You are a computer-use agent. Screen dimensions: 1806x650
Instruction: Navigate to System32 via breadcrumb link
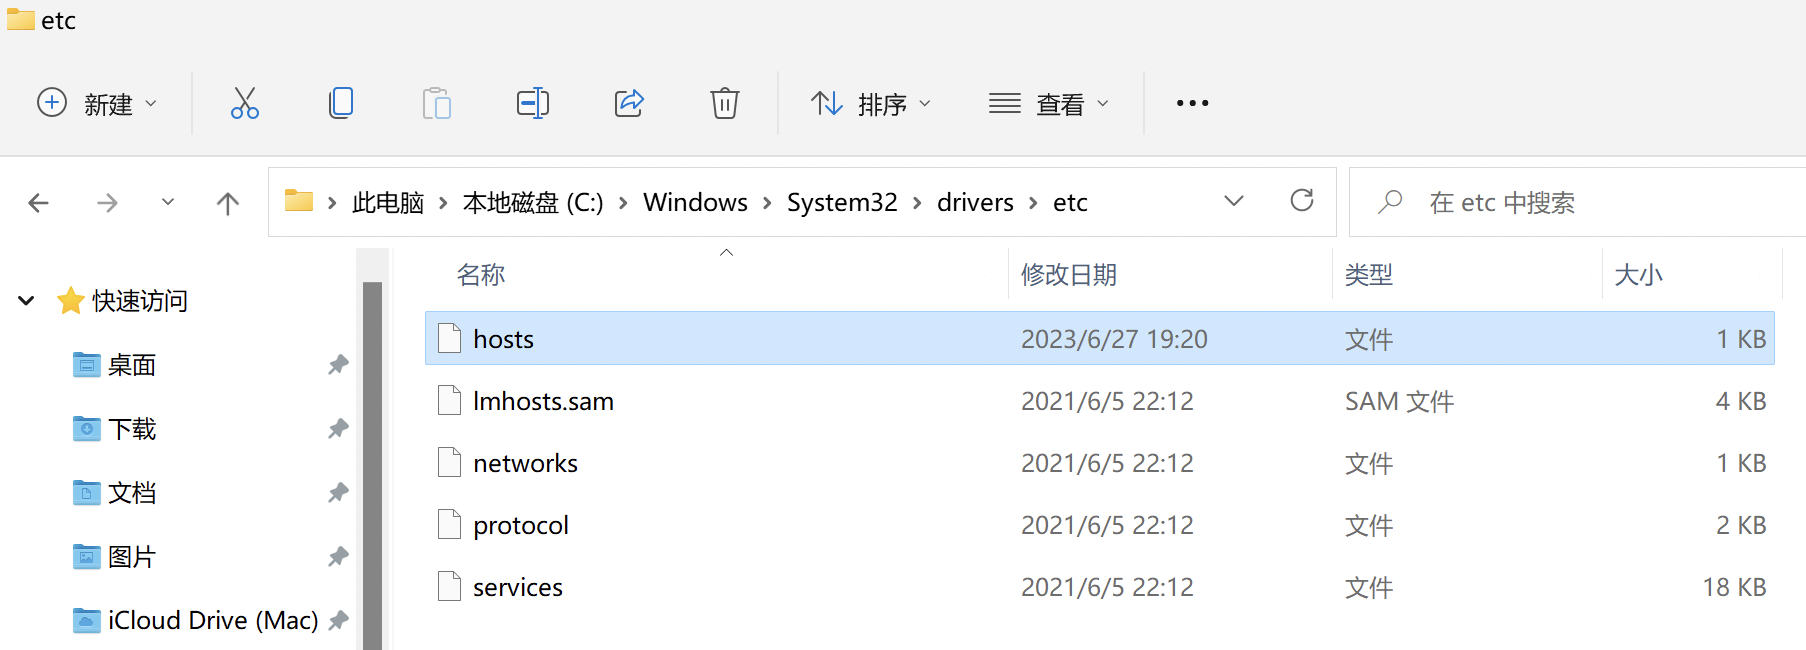842,201
